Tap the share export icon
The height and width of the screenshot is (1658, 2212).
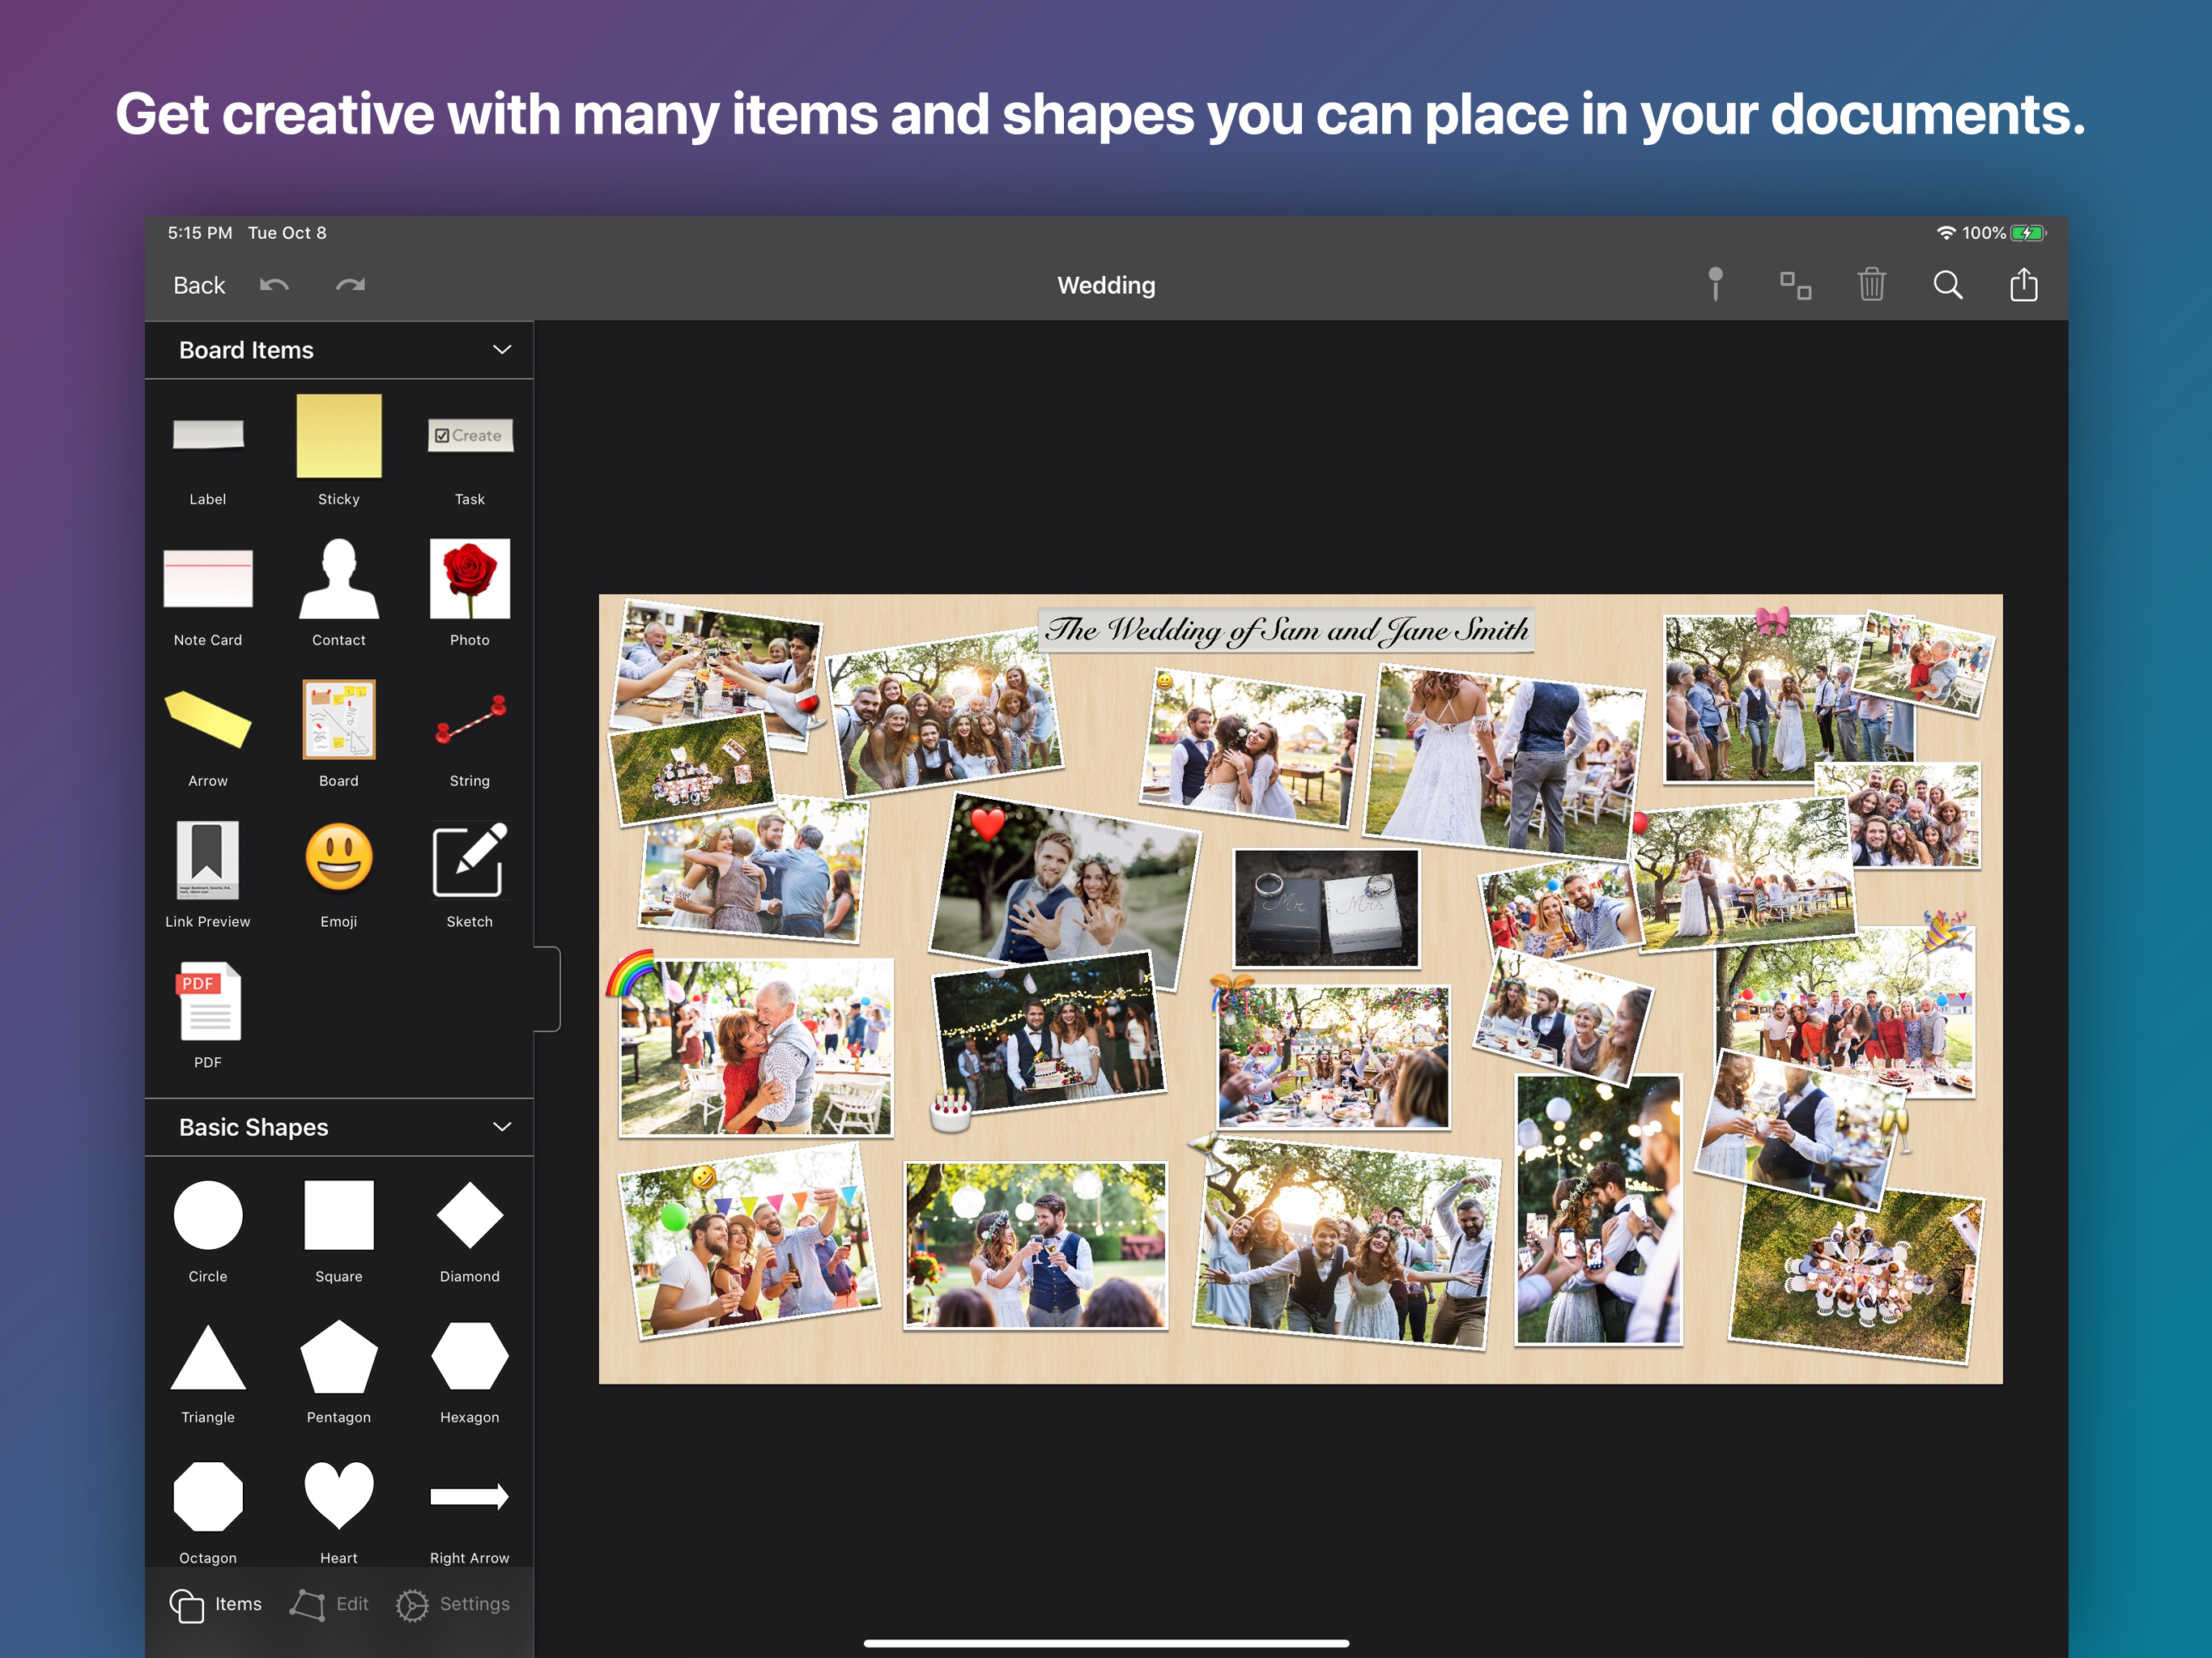(2023, 285)
